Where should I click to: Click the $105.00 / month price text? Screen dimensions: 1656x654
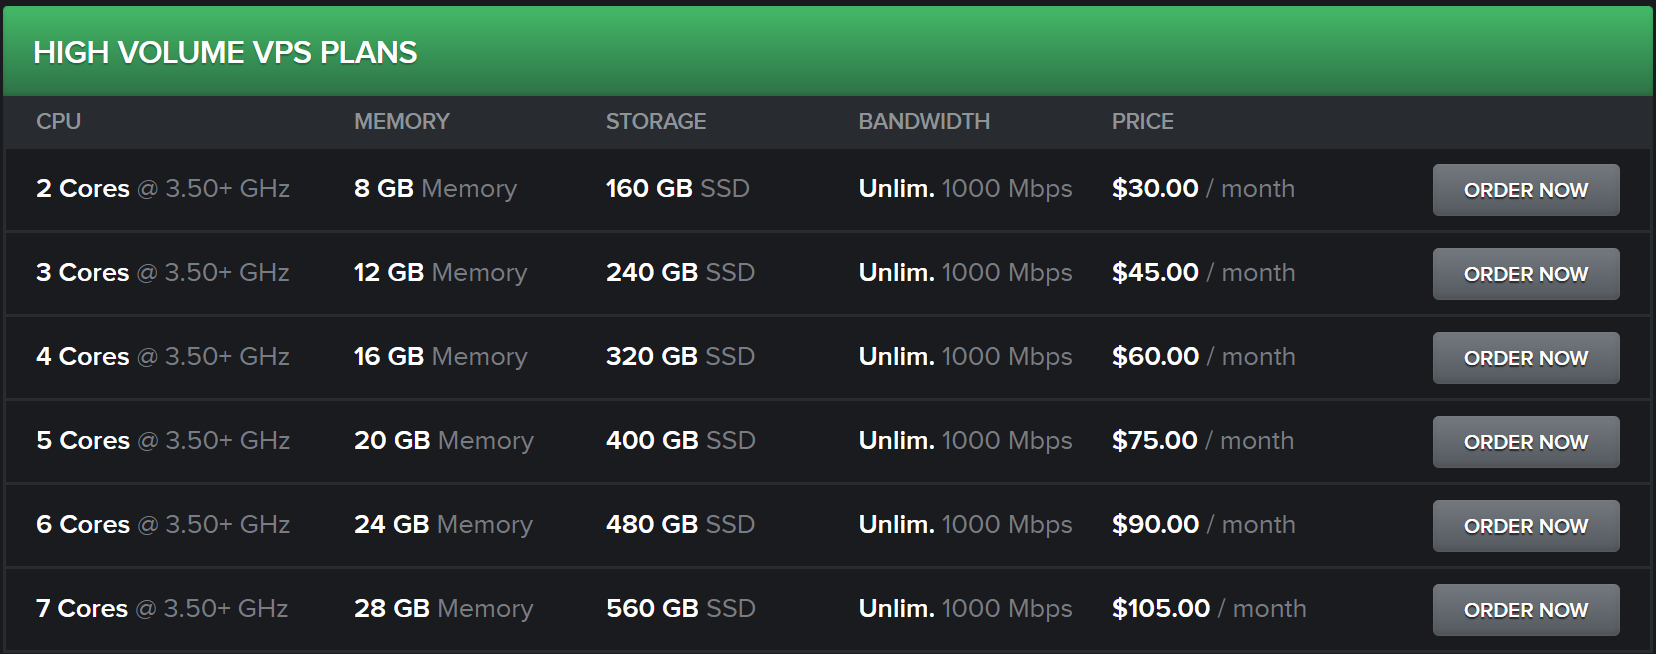point(1209,608)
